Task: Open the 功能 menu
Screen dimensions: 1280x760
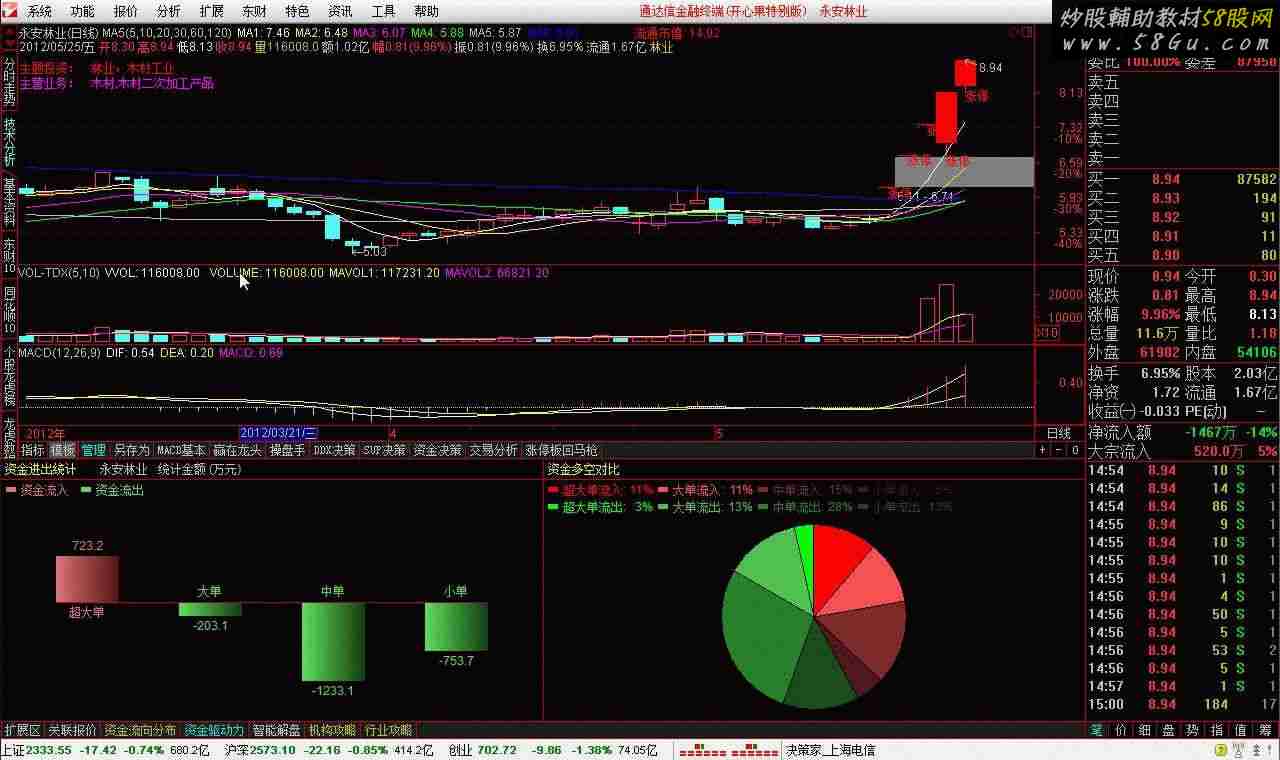Action: pyautogui.click(x=82, y=11)
